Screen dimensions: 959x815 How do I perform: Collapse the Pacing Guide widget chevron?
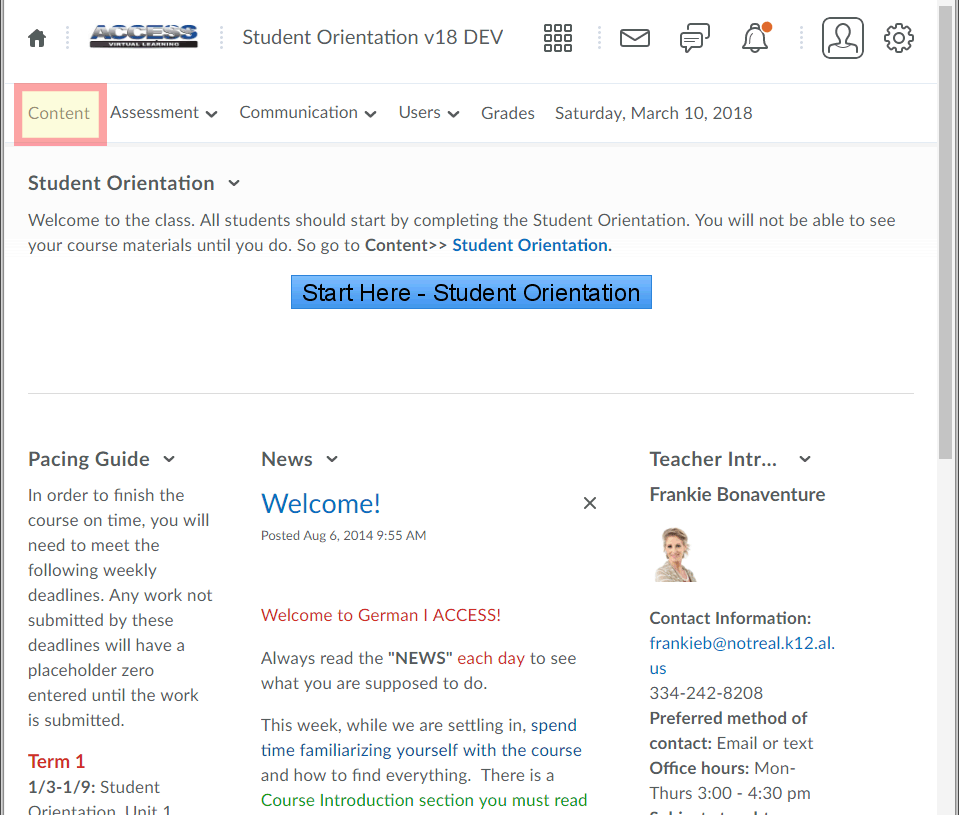(x=169, y=459)
